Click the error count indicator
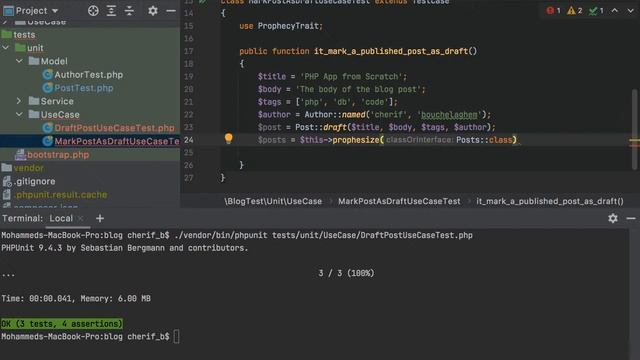Viewport: 640px width, 360px height. click(x=553, y=11)
